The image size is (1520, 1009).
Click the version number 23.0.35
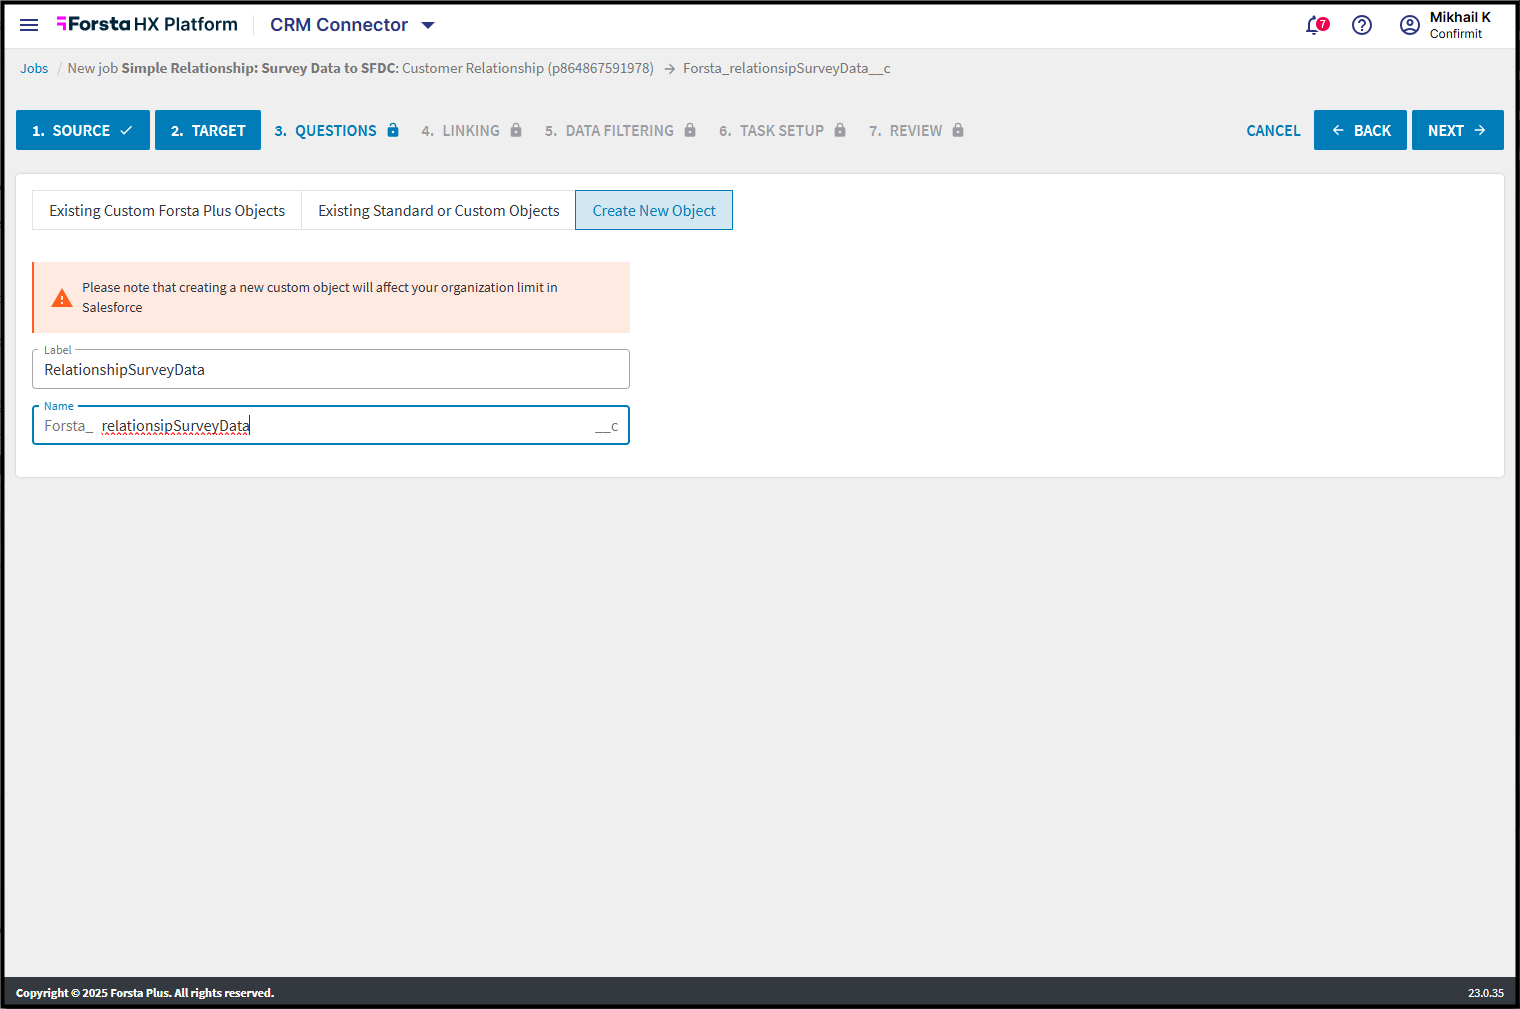[x=1486, y=993]
